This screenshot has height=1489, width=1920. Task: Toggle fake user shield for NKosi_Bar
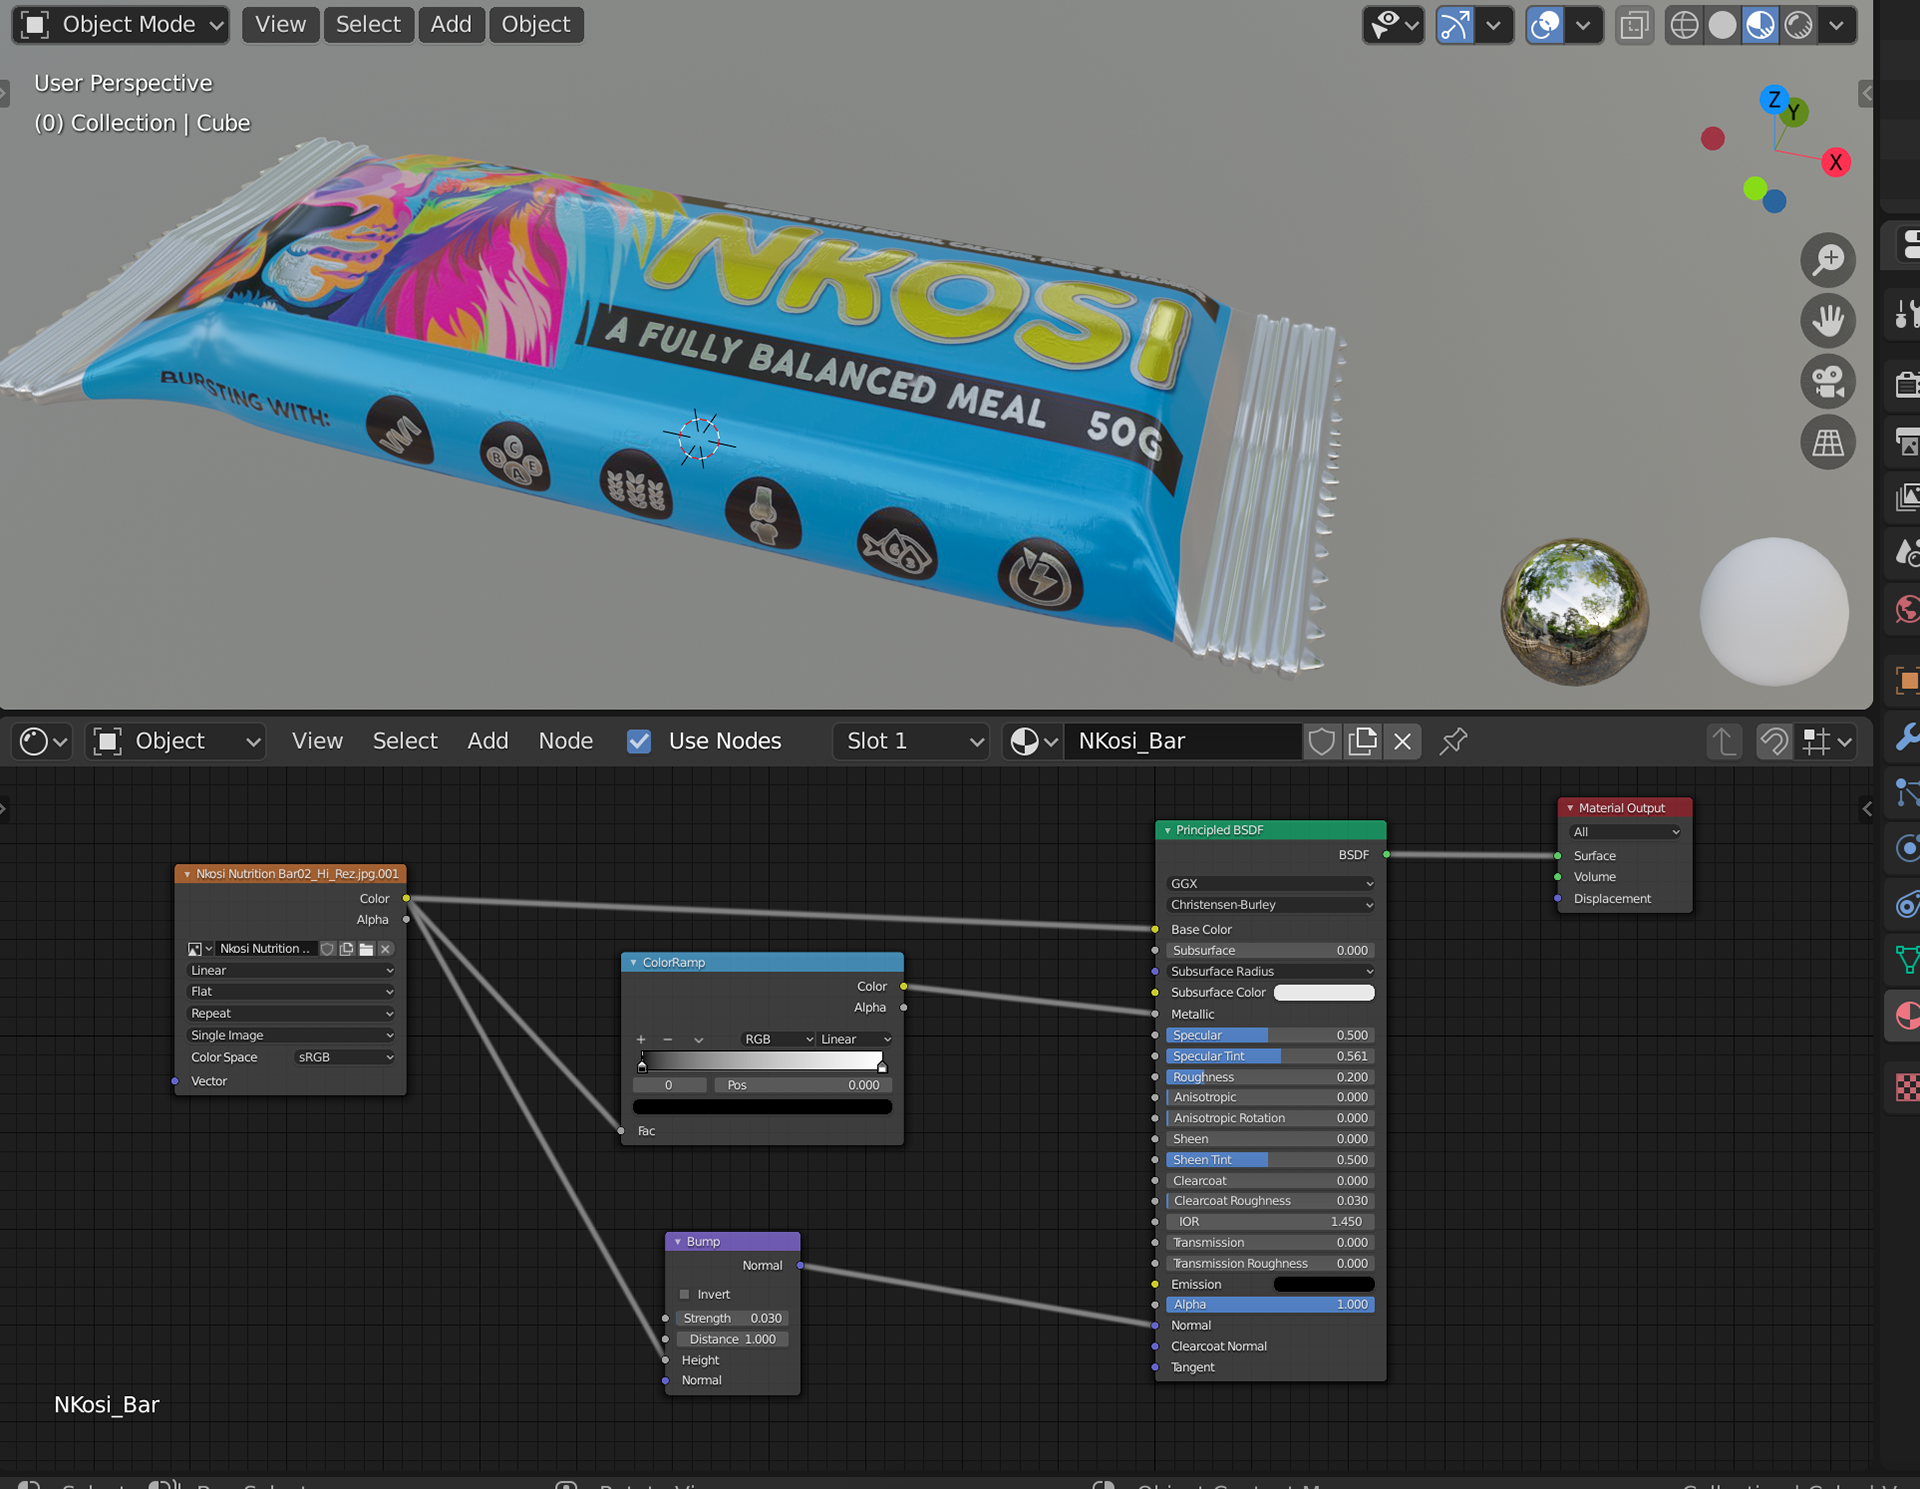tap(1322, 741)
